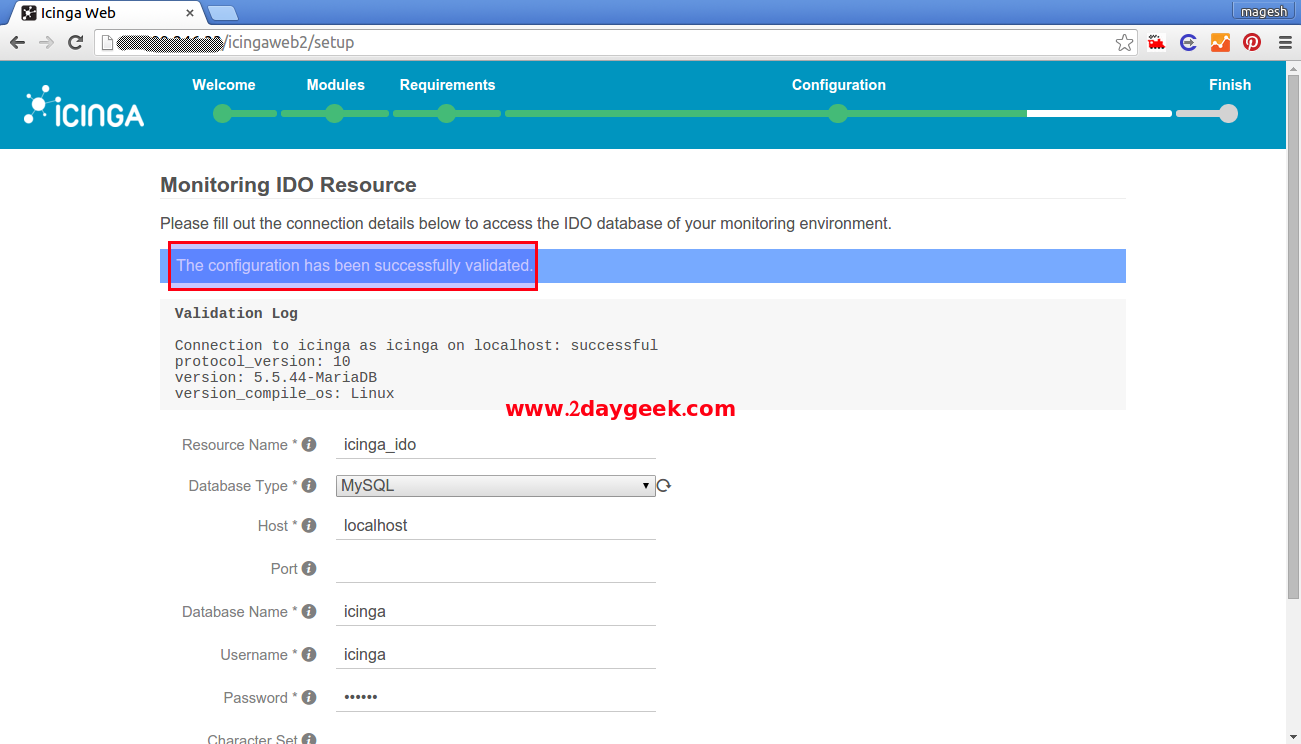
Task: Show info icon for Database Type
Action: [309, 485]
